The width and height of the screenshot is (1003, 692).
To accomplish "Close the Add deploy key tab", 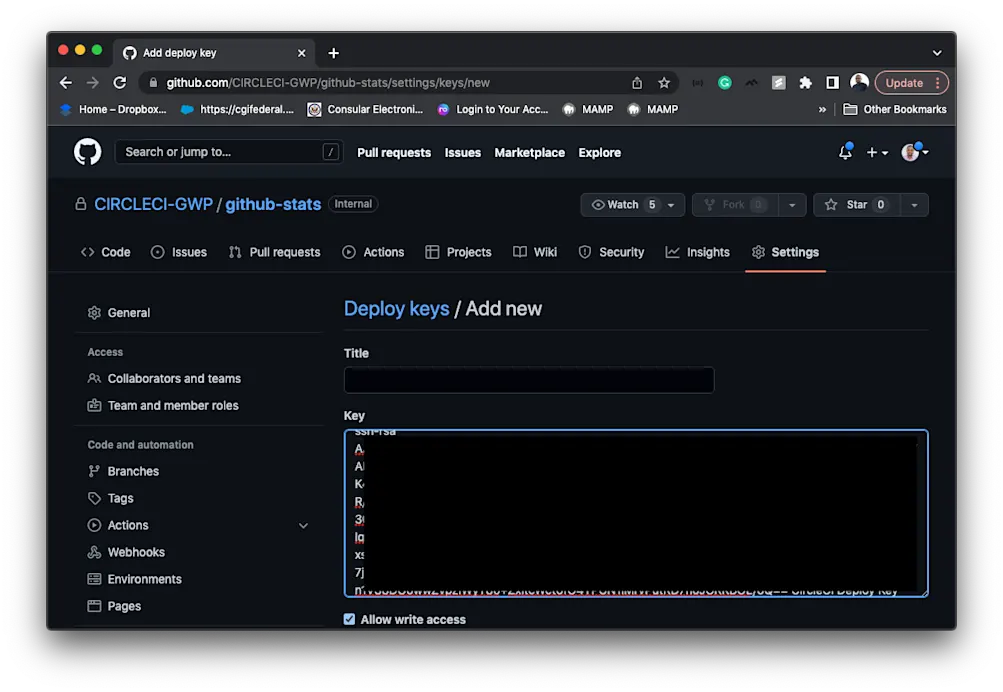I will (301, 53).
